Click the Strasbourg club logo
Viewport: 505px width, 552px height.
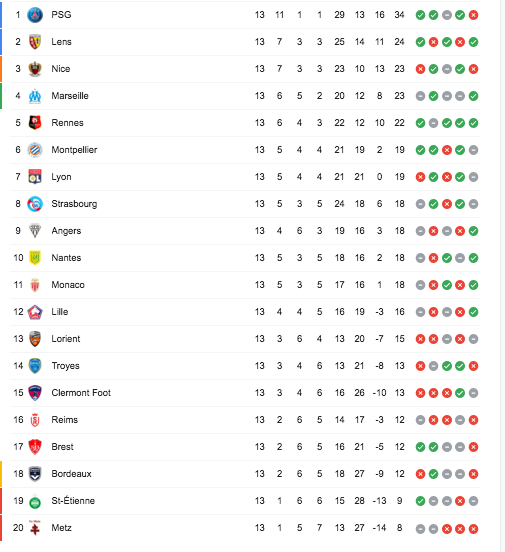coord(35,204)
